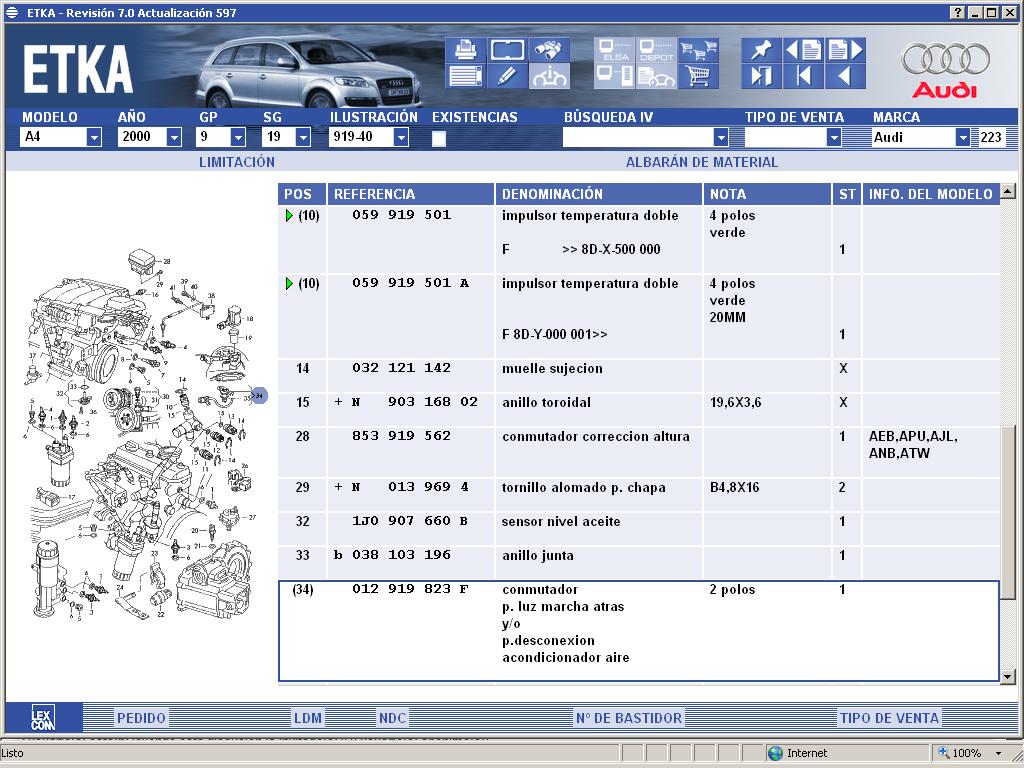Open the ALBARÁN DE MATERIAL tab
This screenshot has height=768, width=1024.
tap(701, 162)
